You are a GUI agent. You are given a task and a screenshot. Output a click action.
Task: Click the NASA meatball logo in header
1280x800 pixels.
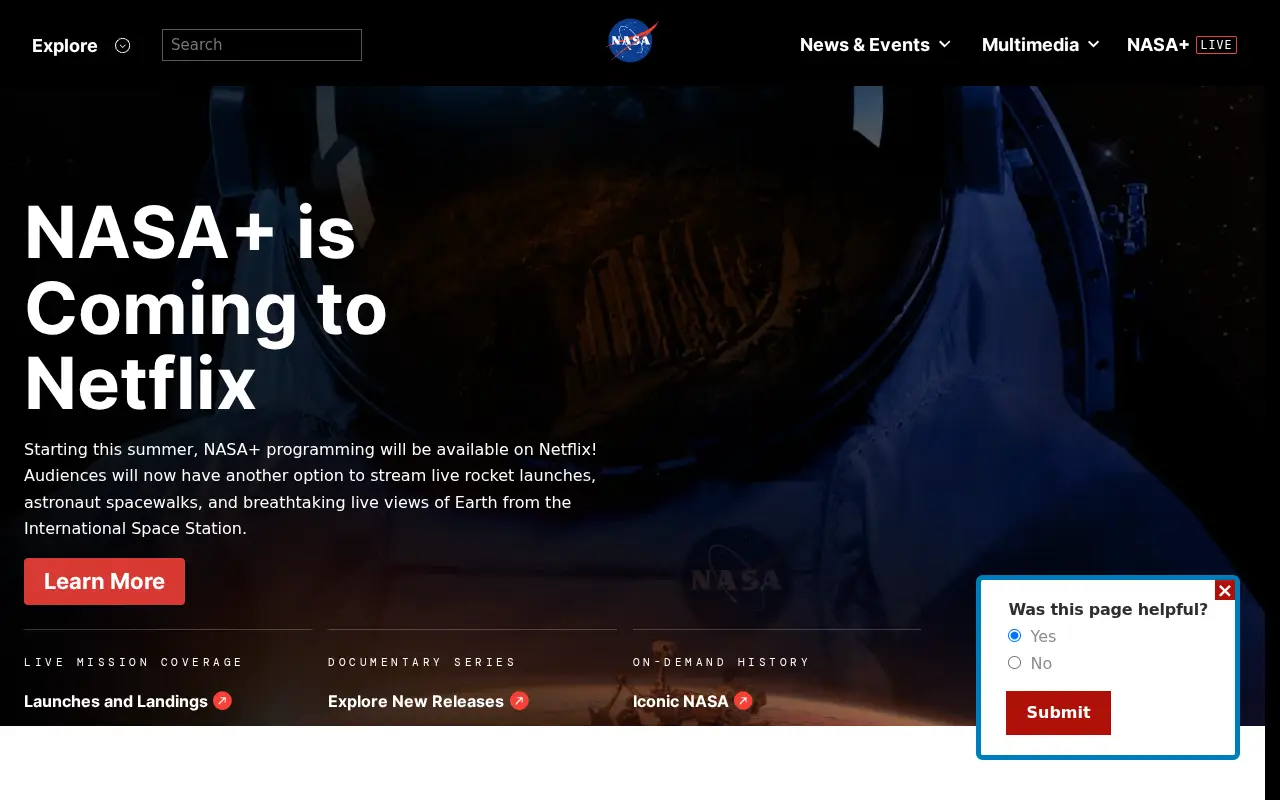click(632, 41)
